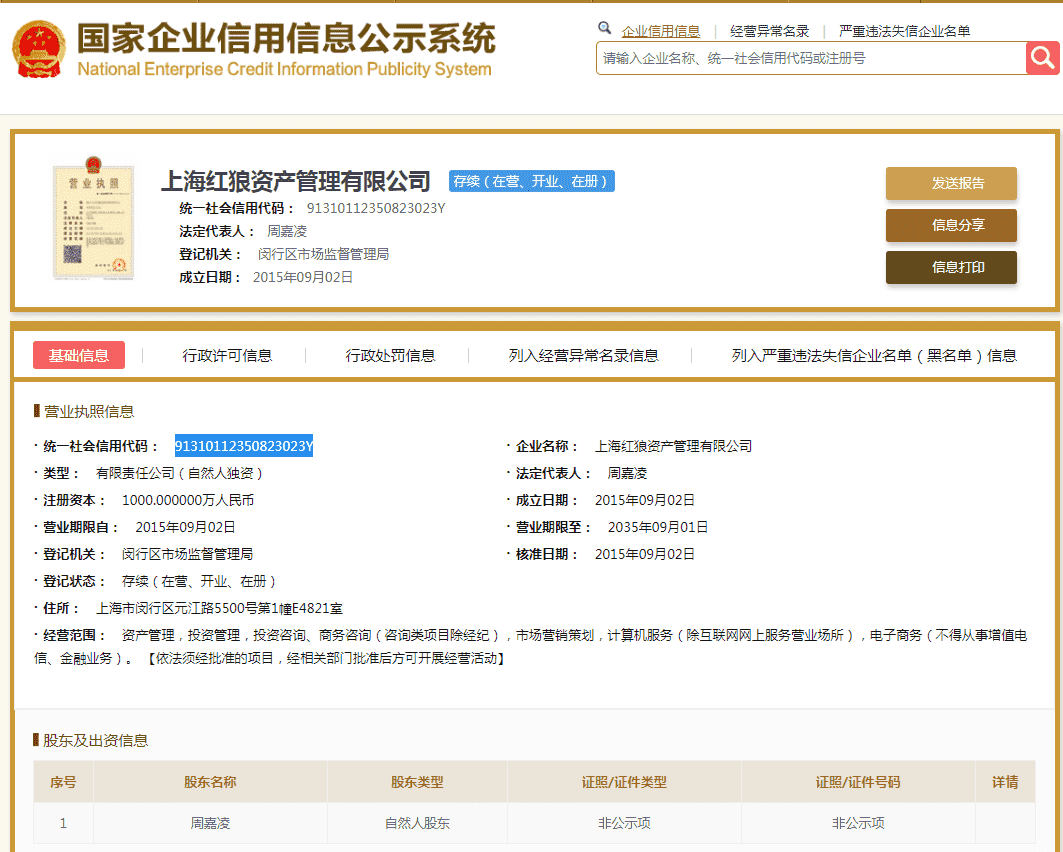
Task: Open the 经营异常名录 link
Action: pyautogui.click(x=769, y=31)
